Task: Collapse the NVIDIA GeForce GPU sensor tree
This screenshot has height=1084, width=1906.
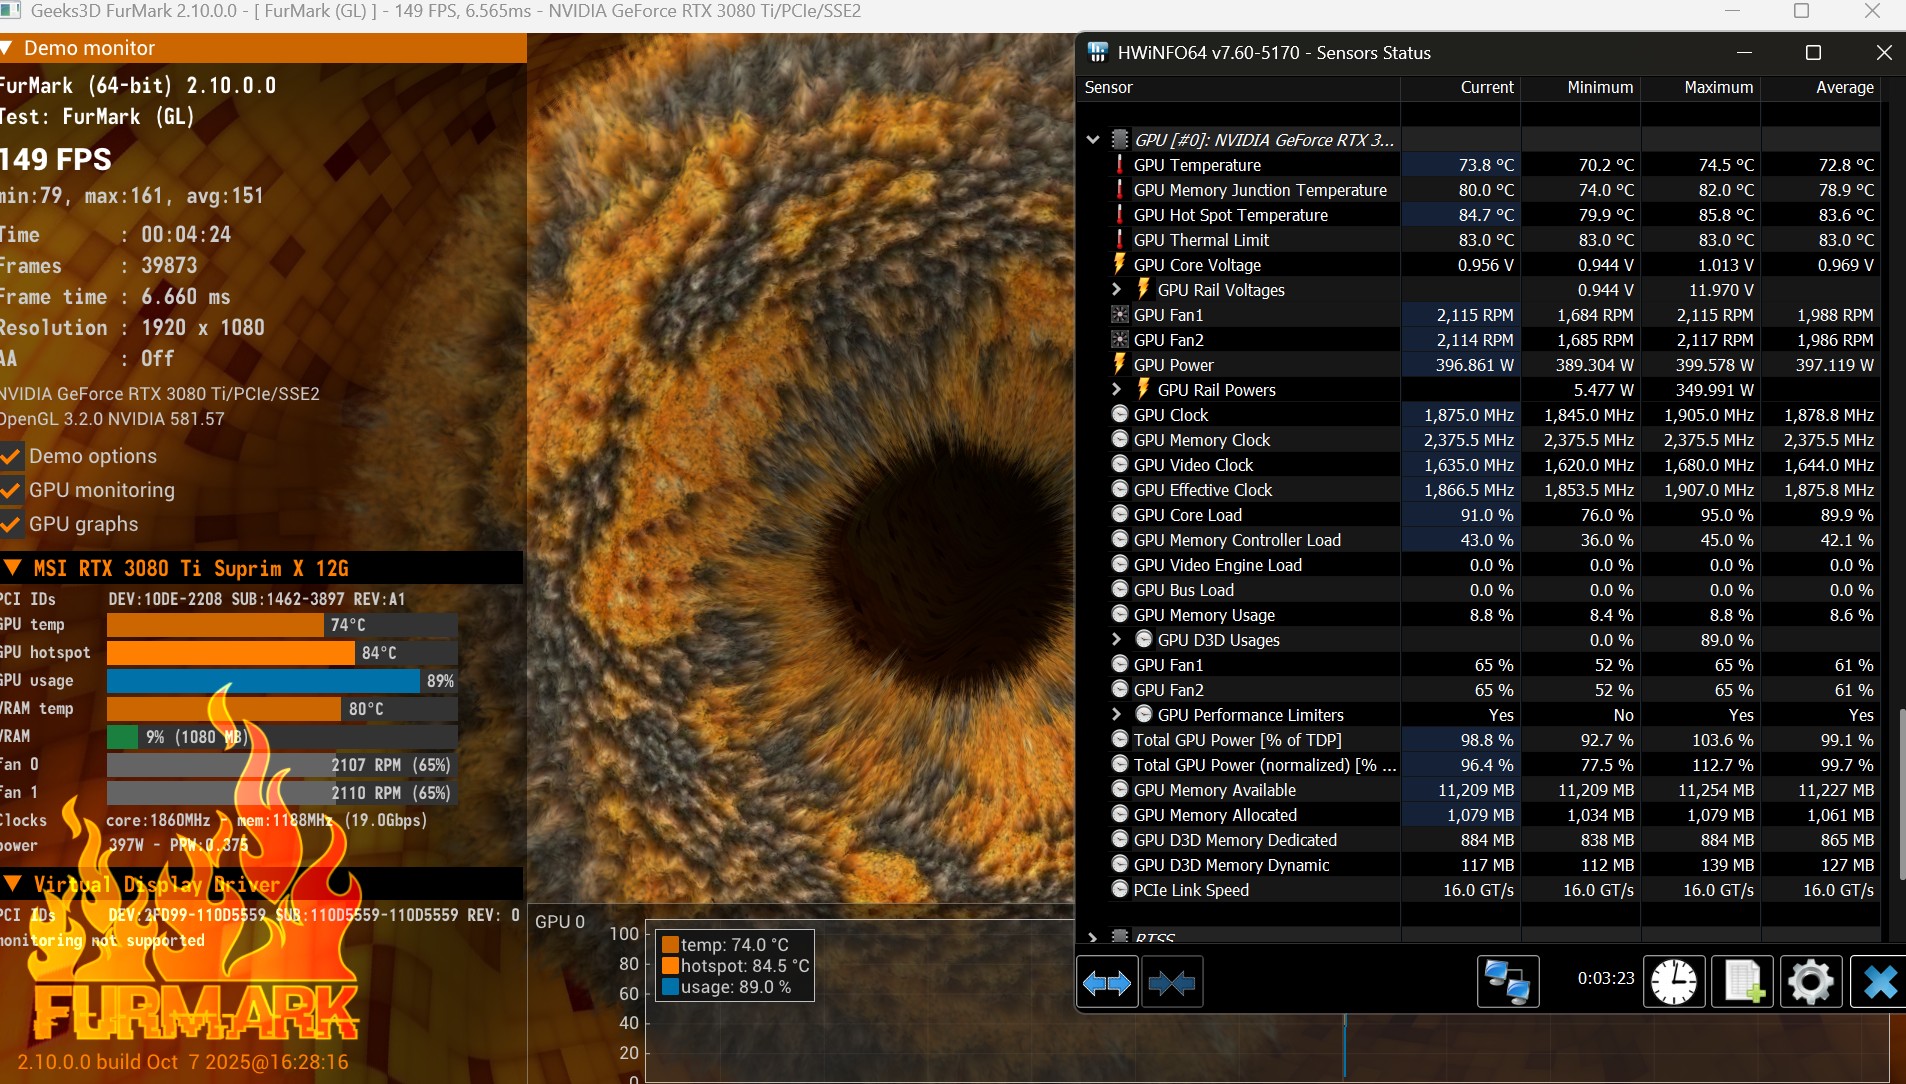Action: [1093, 140]
